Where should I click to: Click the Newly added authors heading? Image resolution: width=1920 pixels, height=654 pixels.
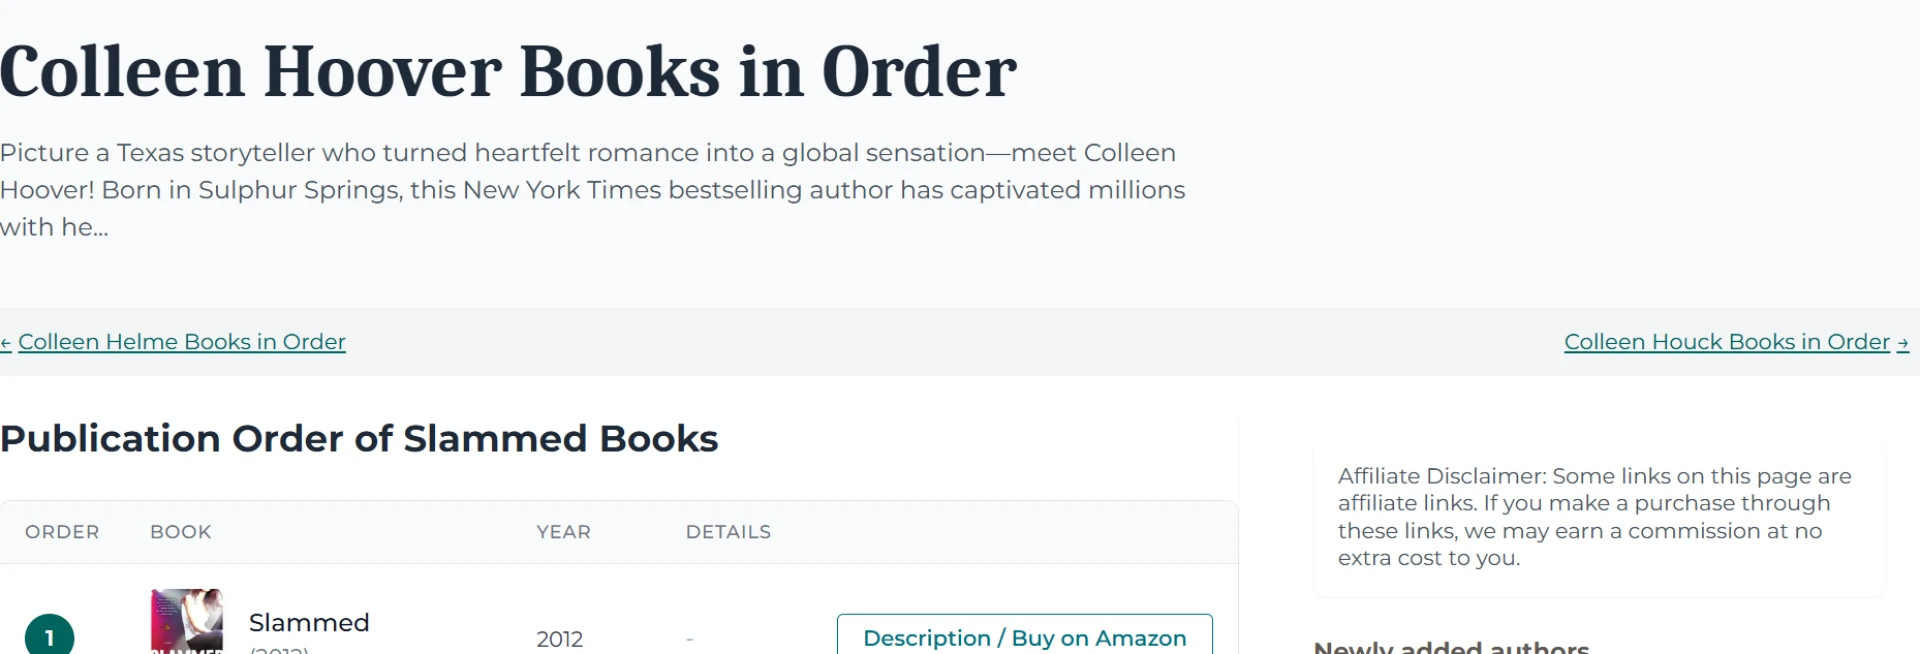(x=1451, y=647)
